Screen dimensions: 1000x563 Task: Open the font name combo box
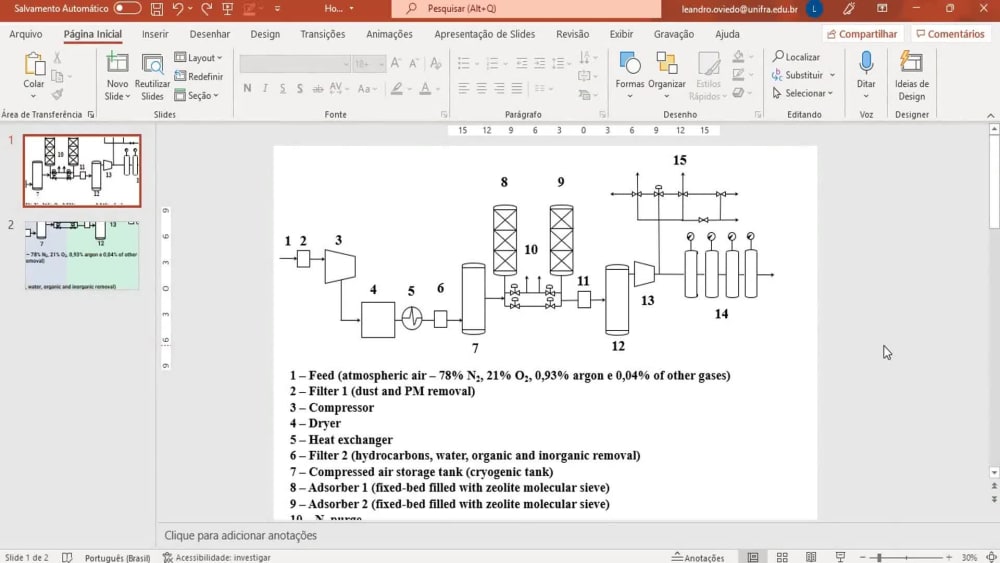[x=295, y=64]
